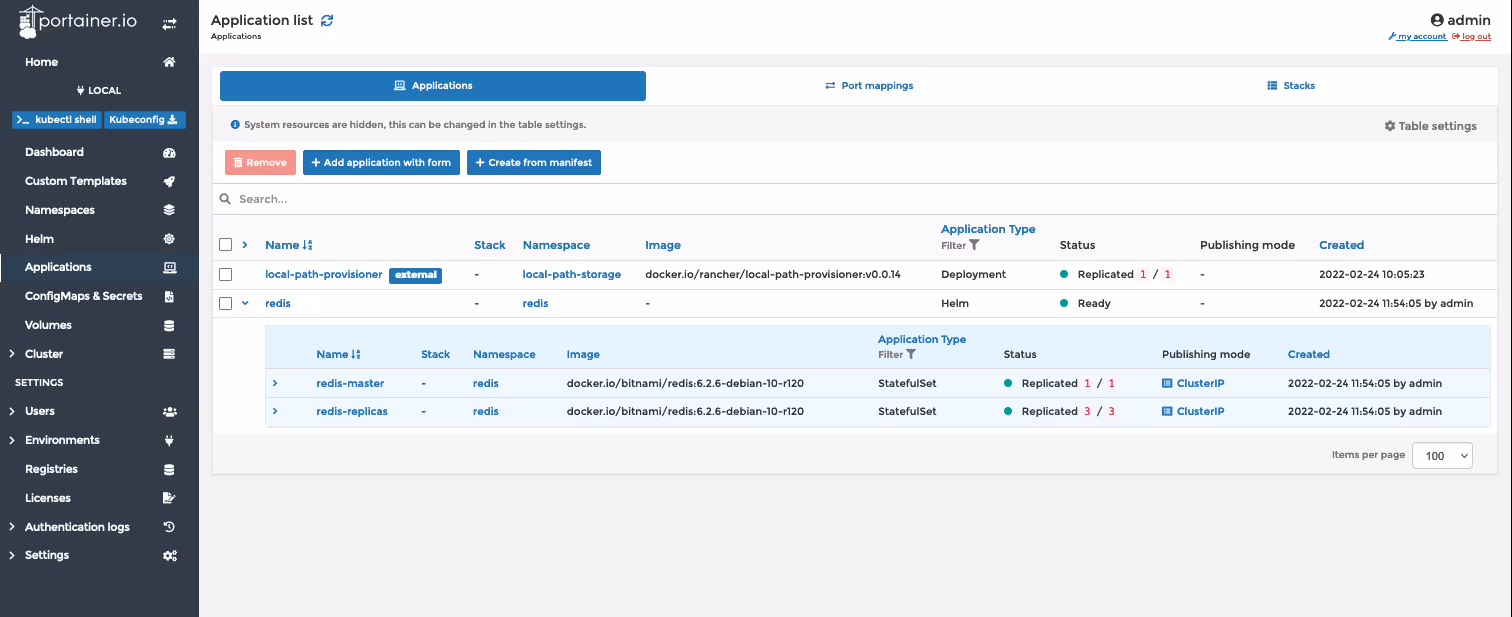
Task: Open the local-path-storage namespace link
Action: coord(572,274)
